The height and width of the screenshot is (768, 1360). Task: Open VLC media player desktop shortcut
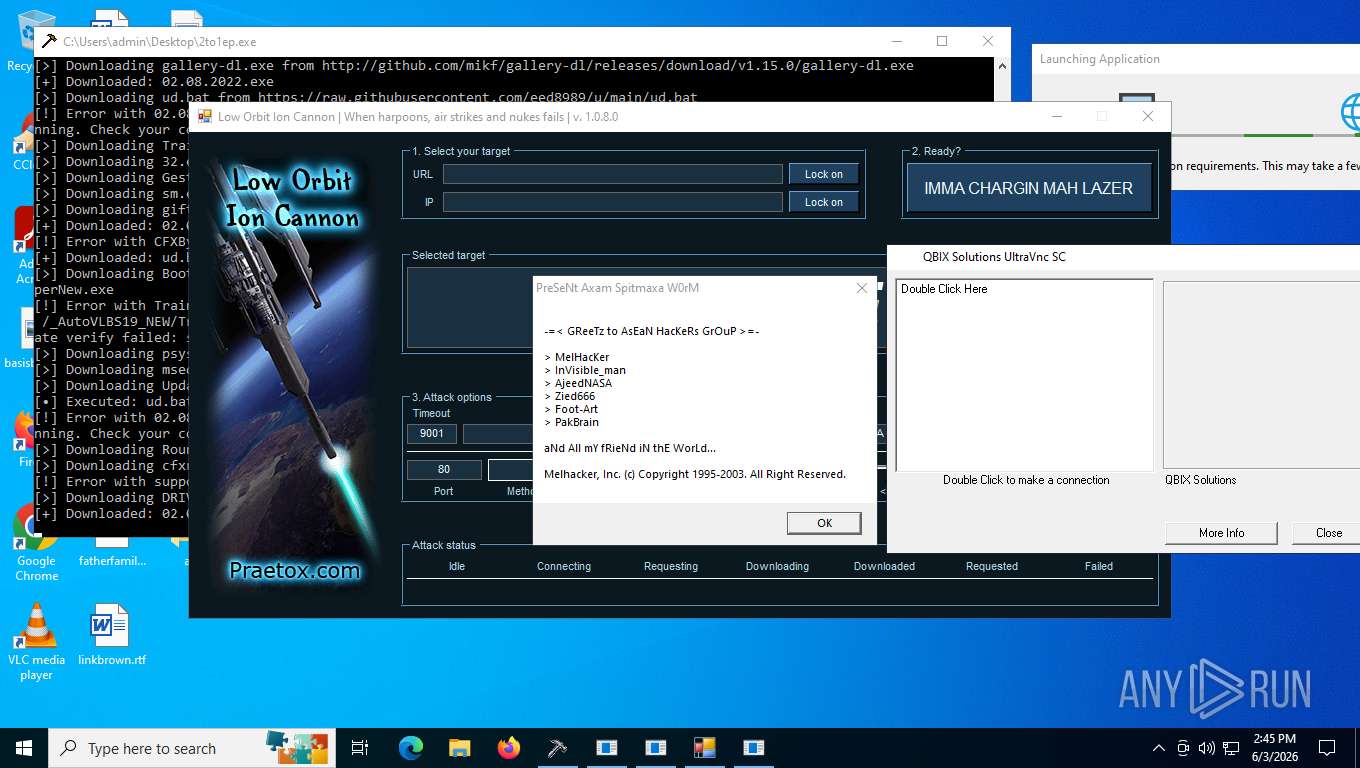pyautogui.click(x=36, y=641)
